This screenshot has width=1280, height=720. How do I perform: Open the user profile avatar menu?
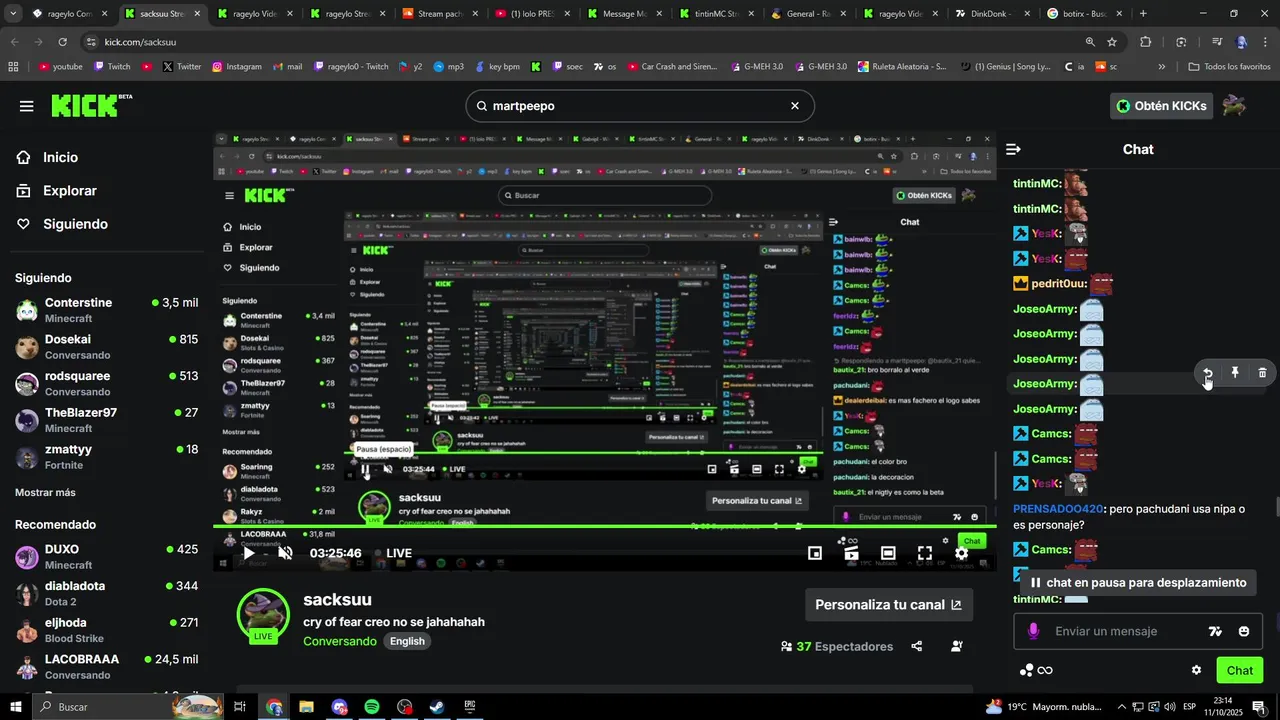point(1234,106)
